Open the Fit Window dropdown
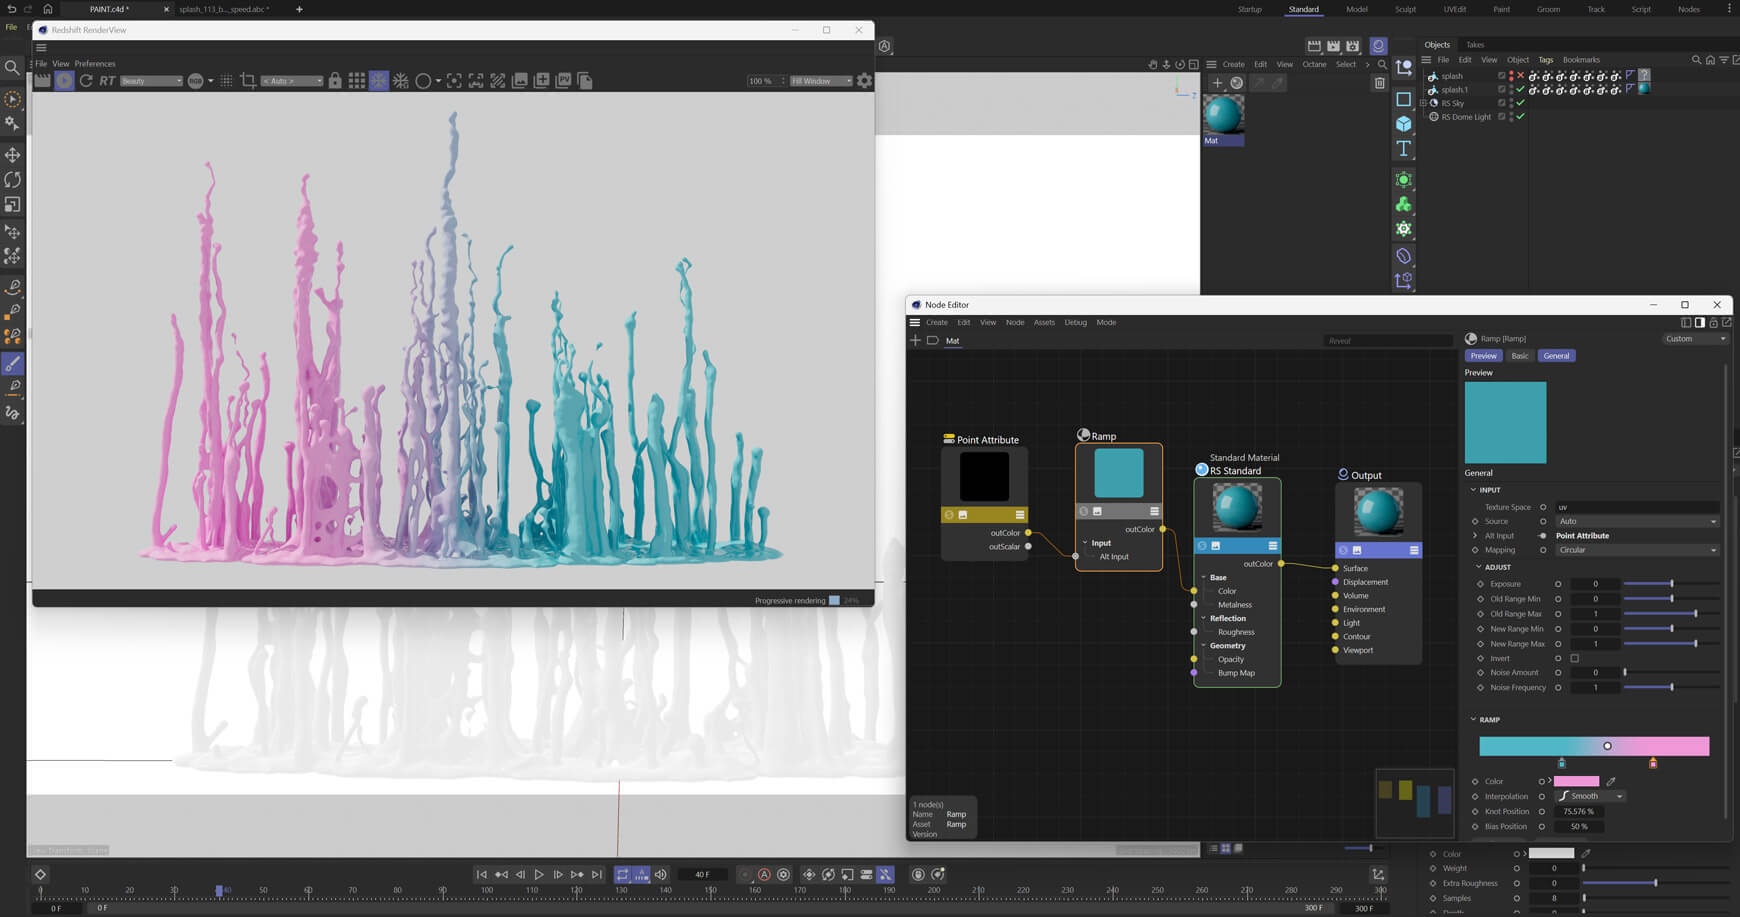 click(x=821, y=81)
